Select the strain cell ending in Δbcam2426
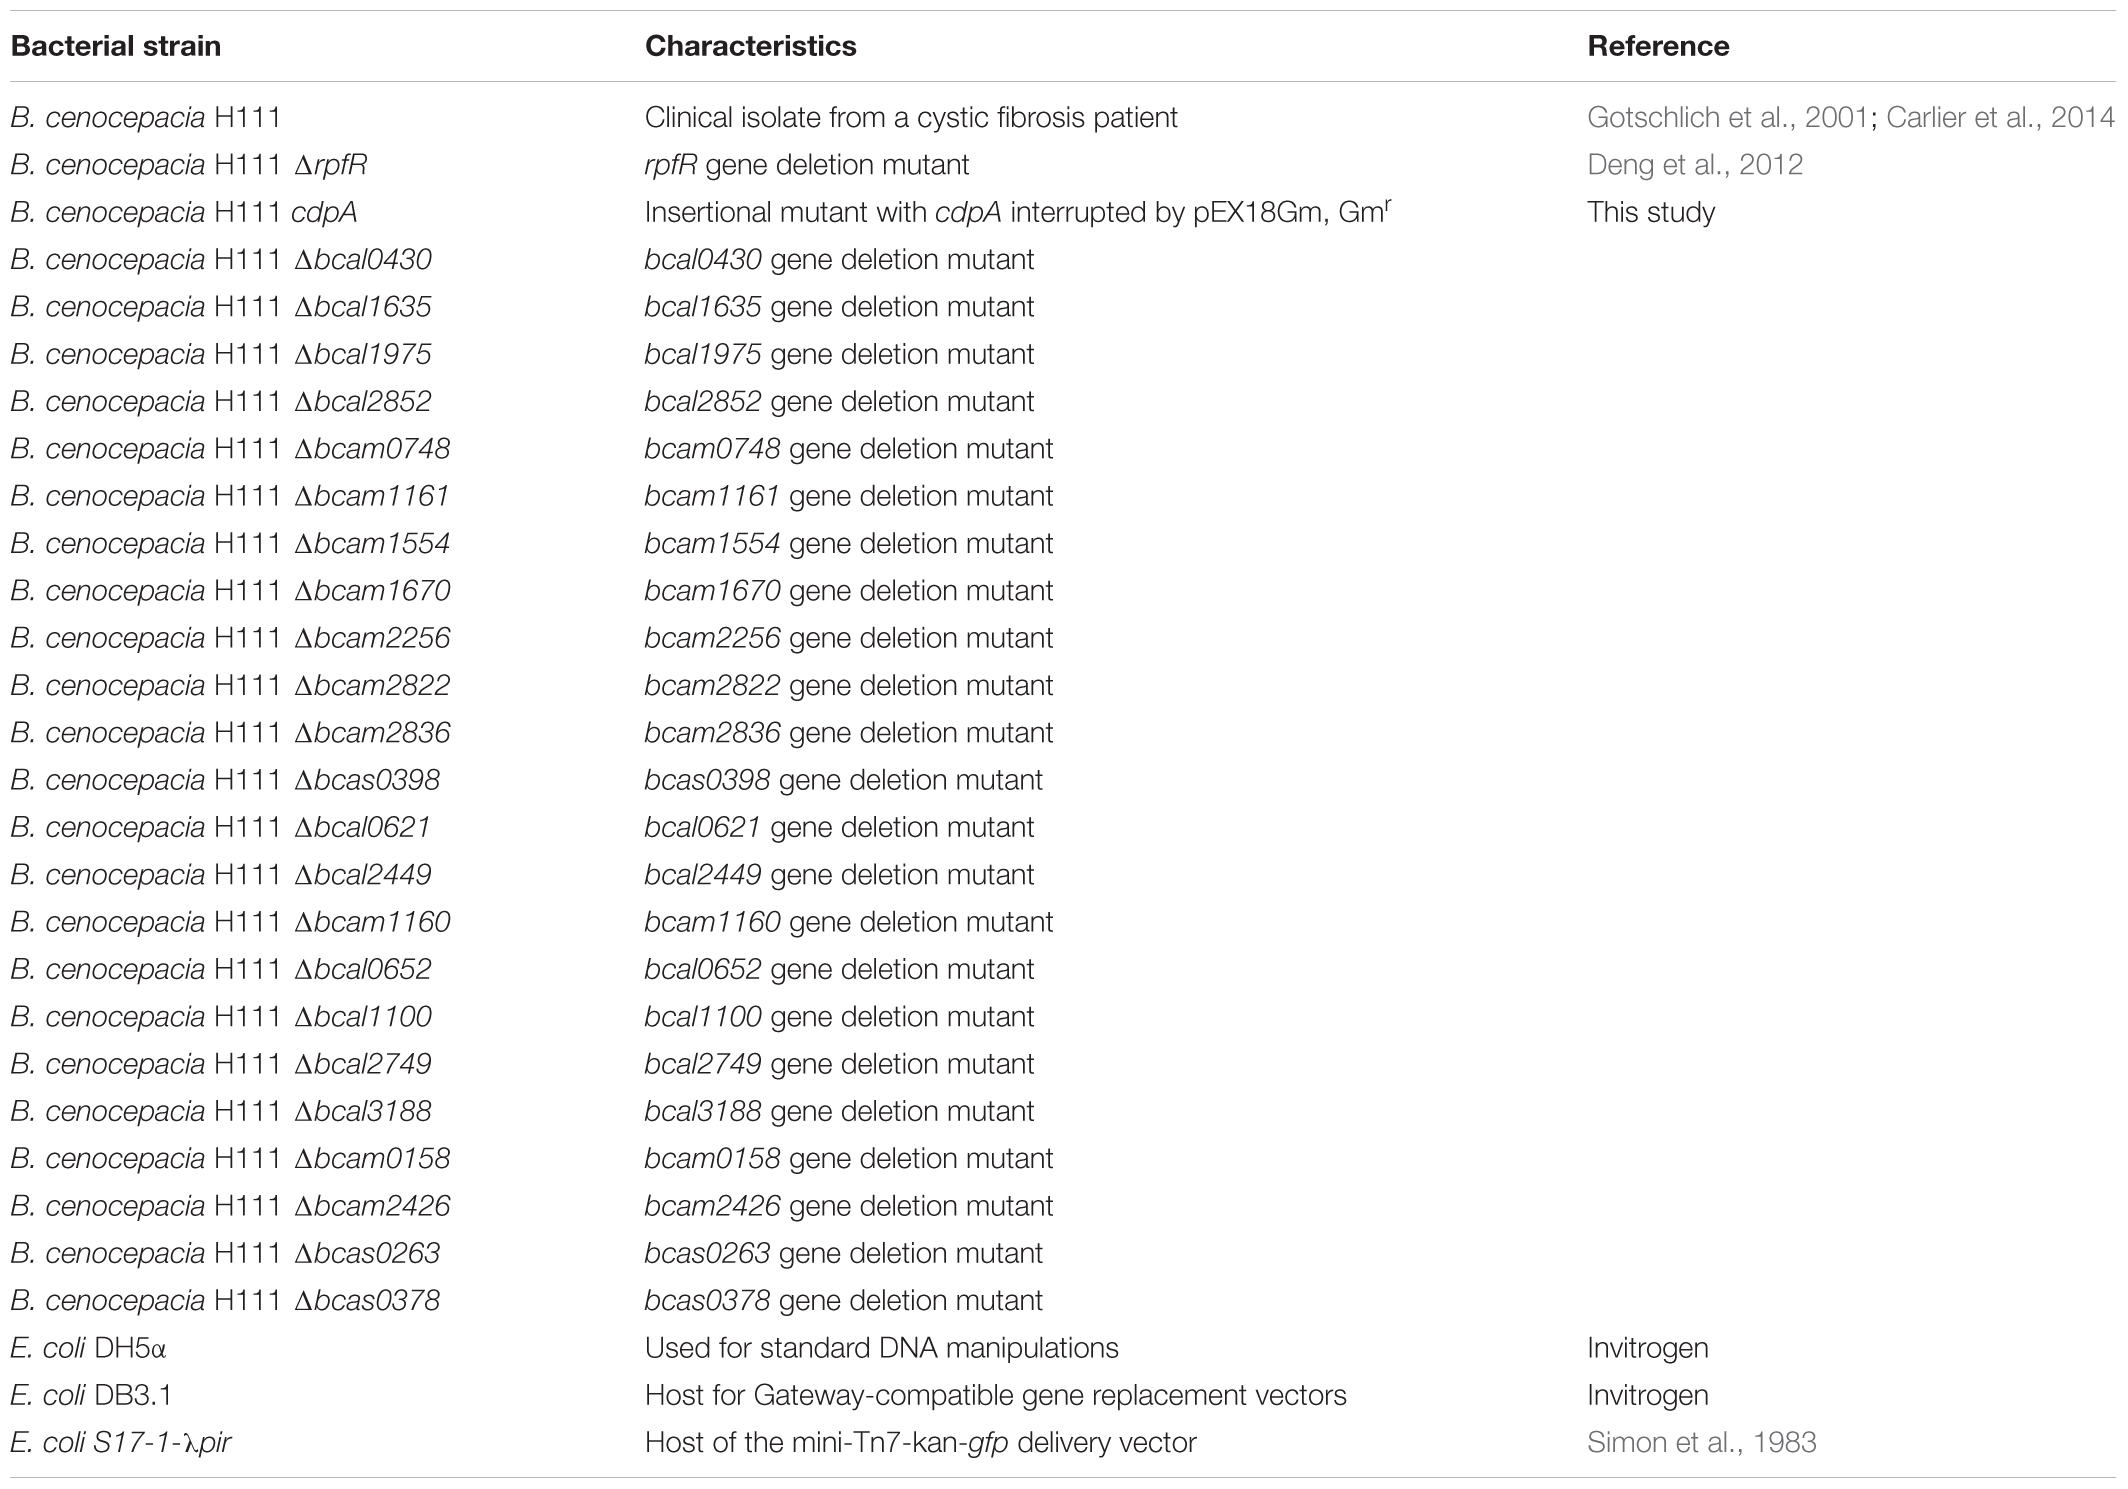This screenshot has height=1489, width=2128. tap(230, 1206)
